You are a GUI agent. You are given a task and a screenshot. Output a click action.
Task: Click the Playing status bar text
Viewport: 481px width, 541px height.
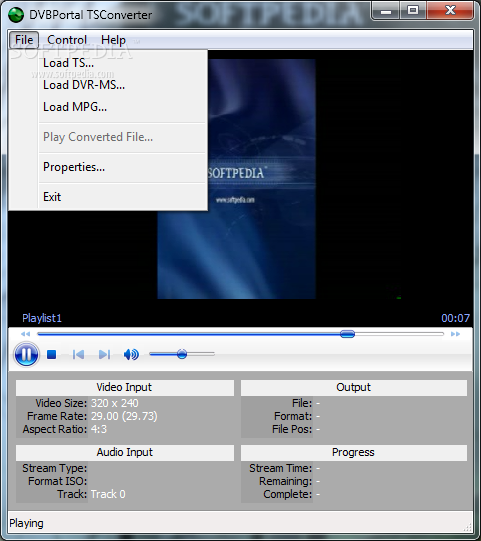tap(26, 523)
